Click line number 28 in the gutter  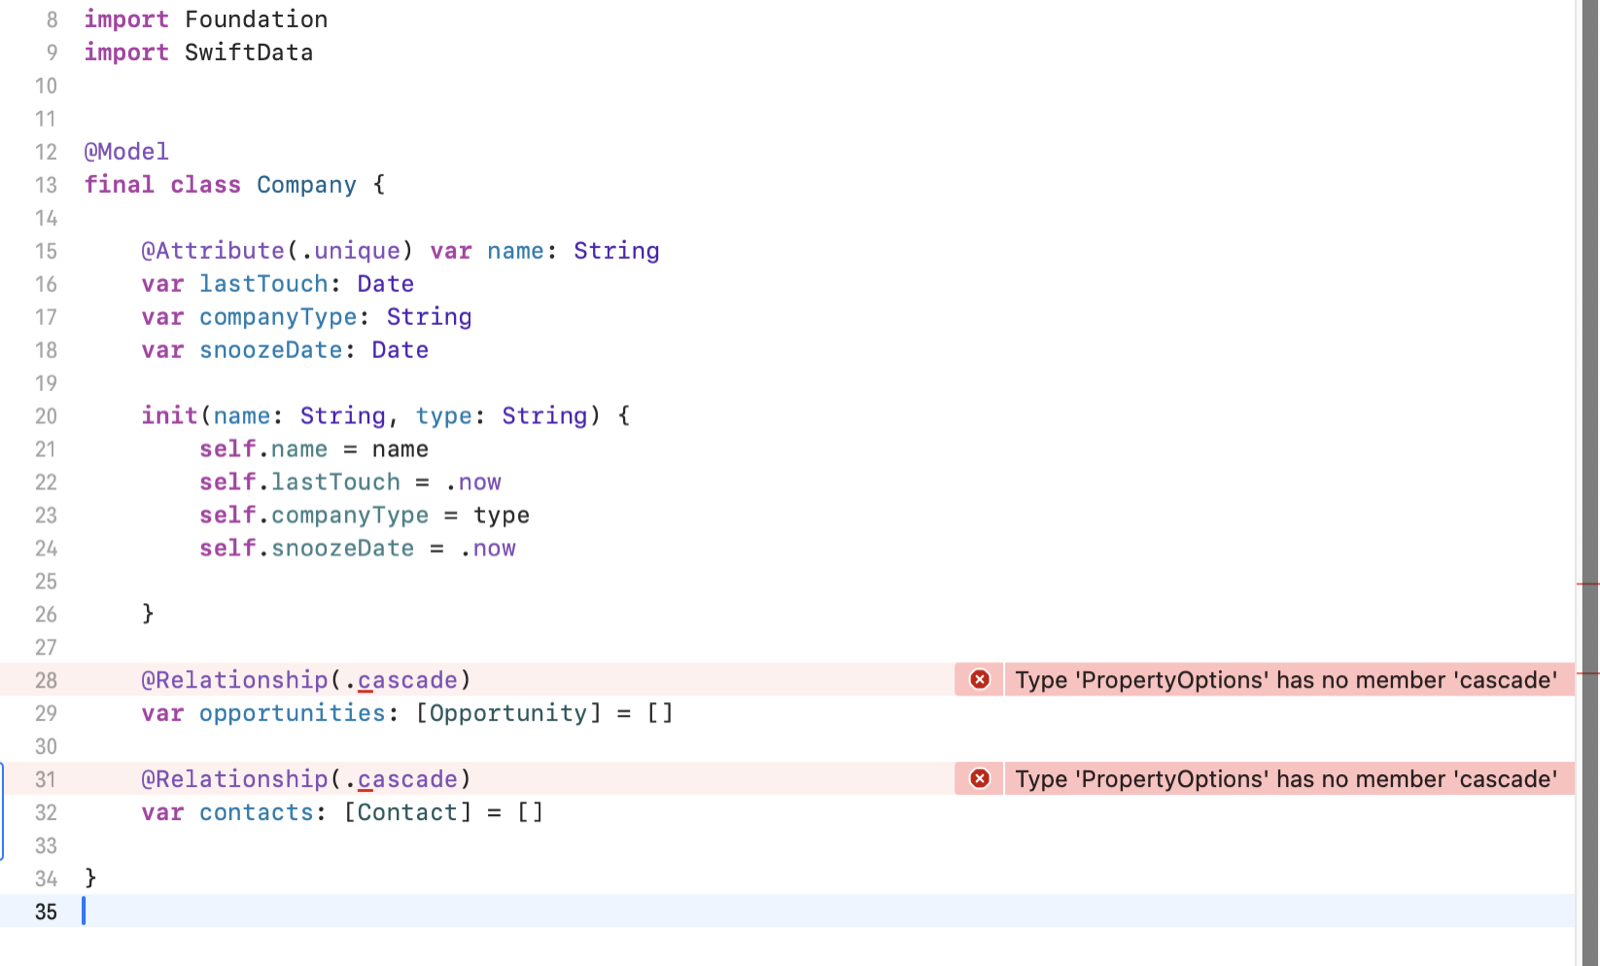click(x=46, y=680)
